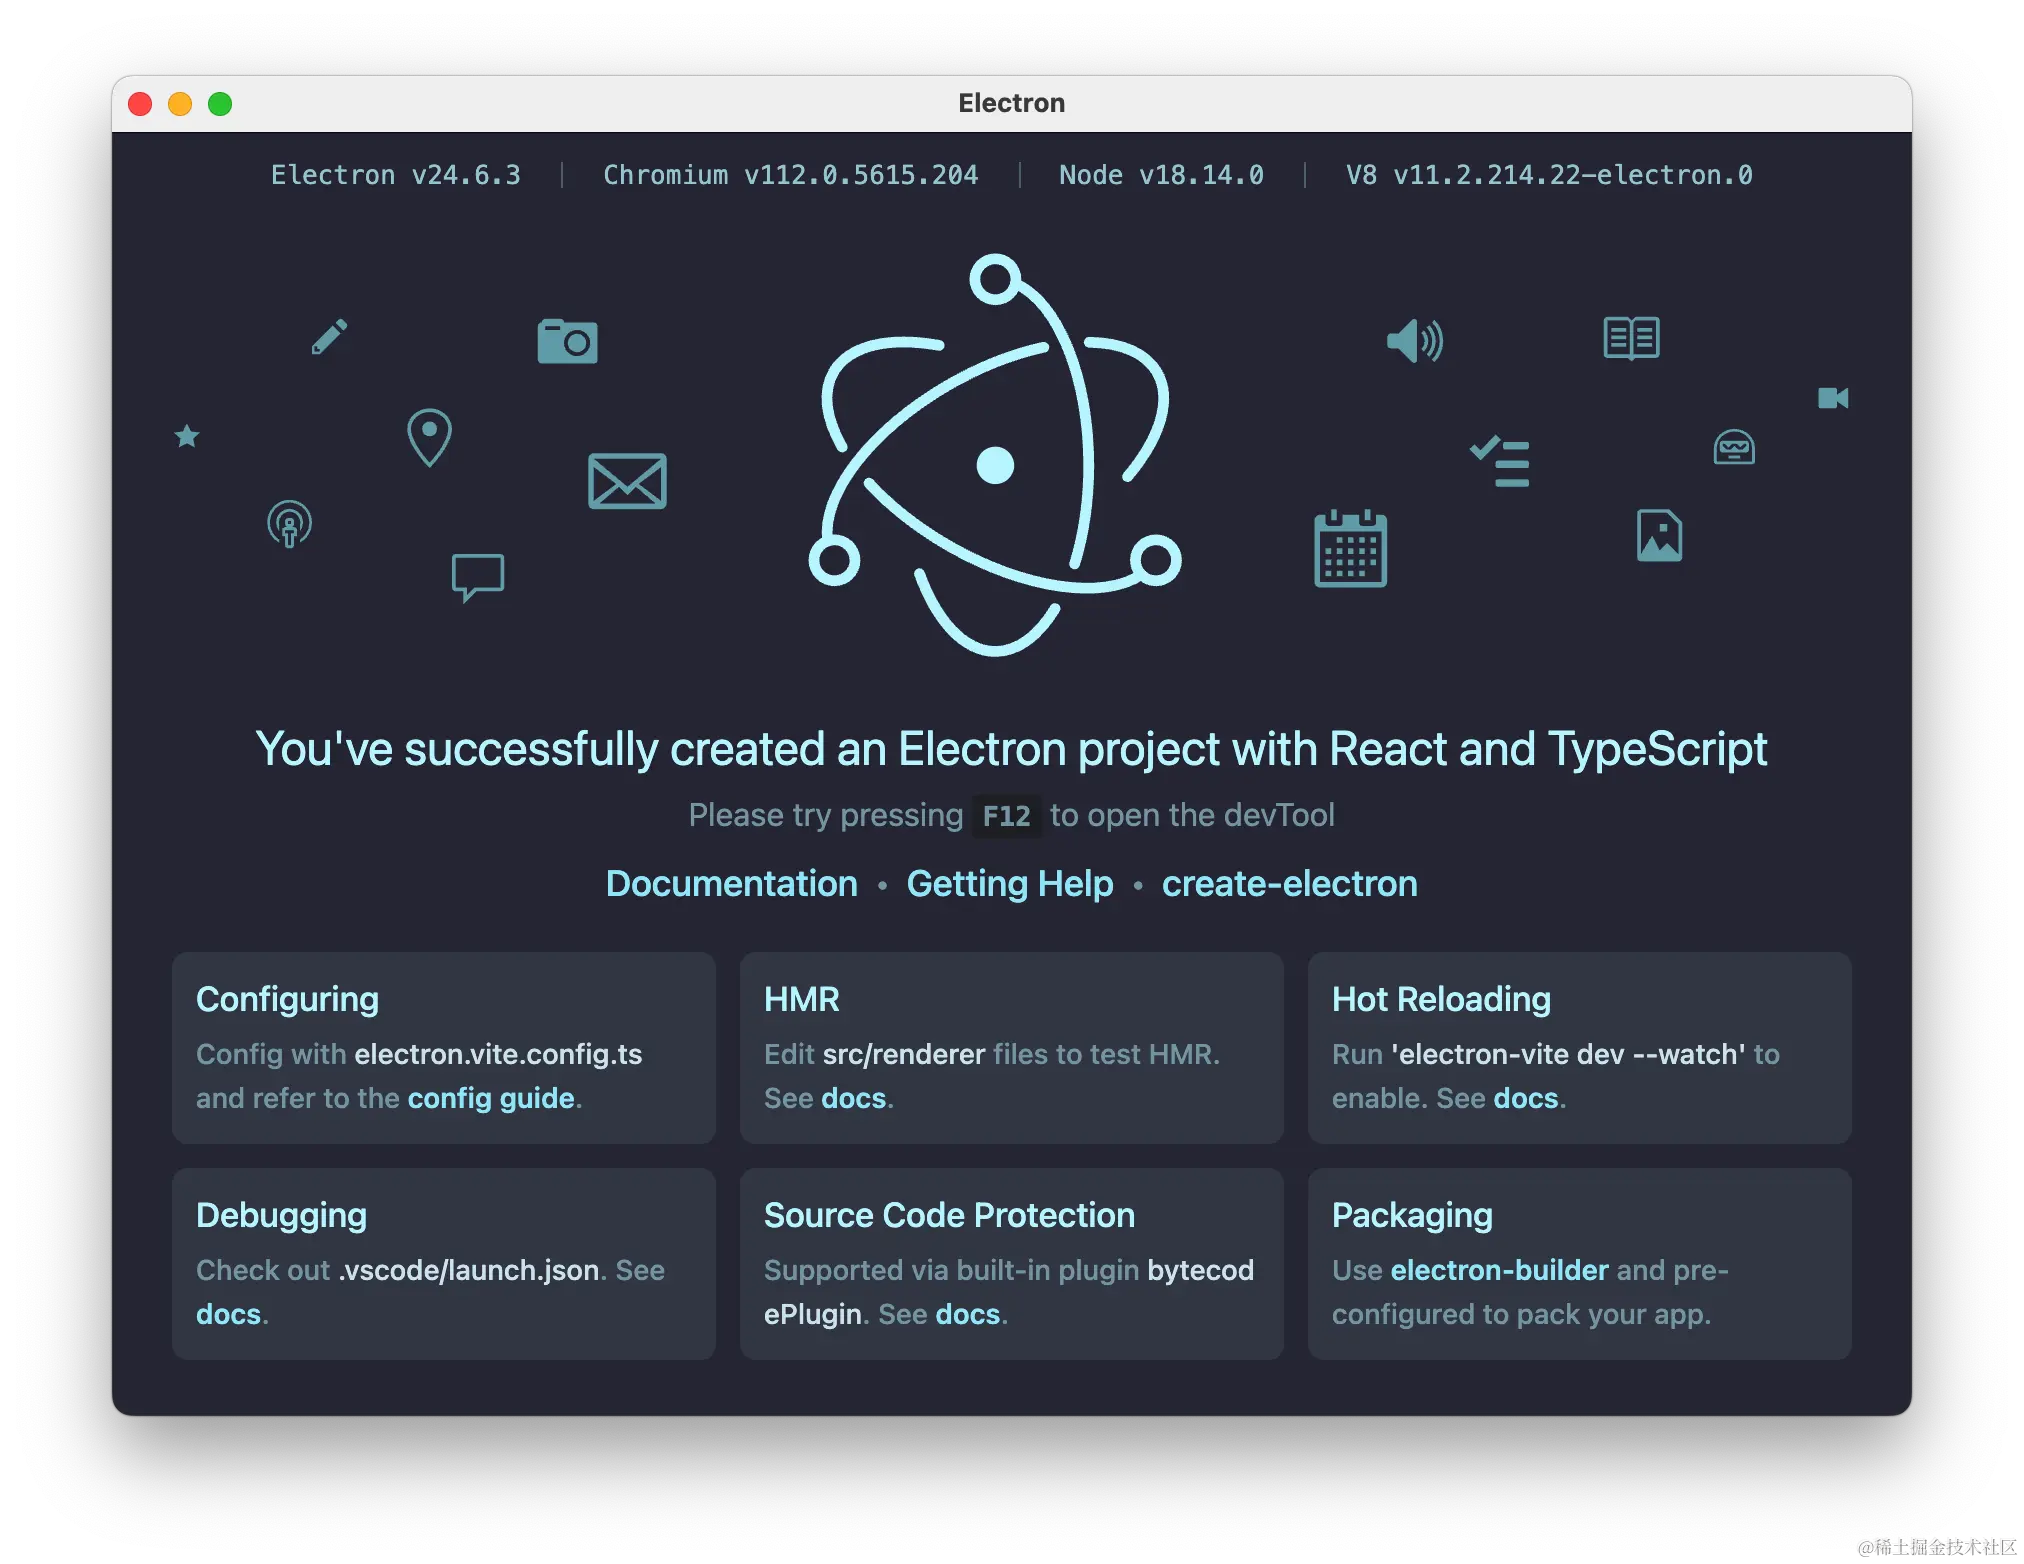2024x1564 pixels.
Task: Click the star icon
Action: (187, 436)
